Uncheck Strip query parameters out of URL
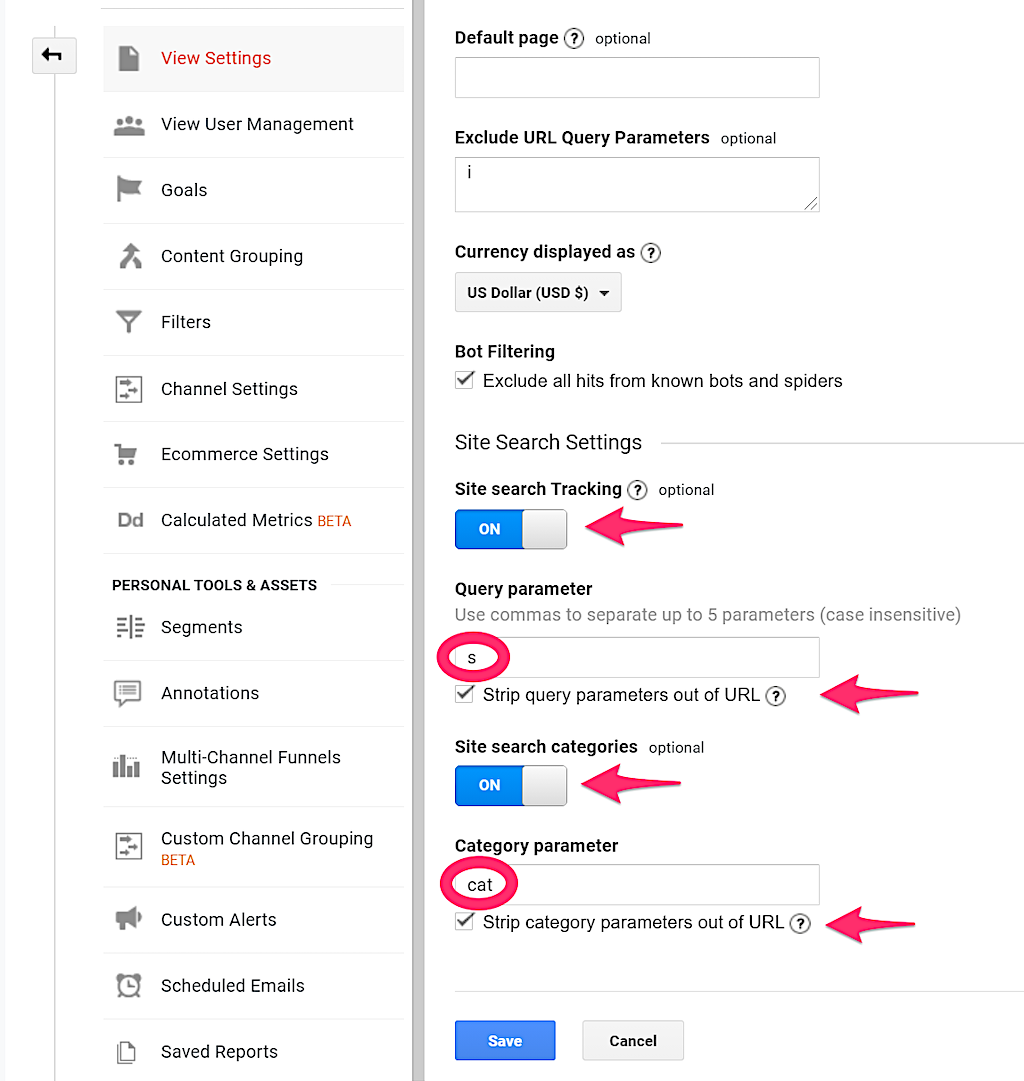 465,695
